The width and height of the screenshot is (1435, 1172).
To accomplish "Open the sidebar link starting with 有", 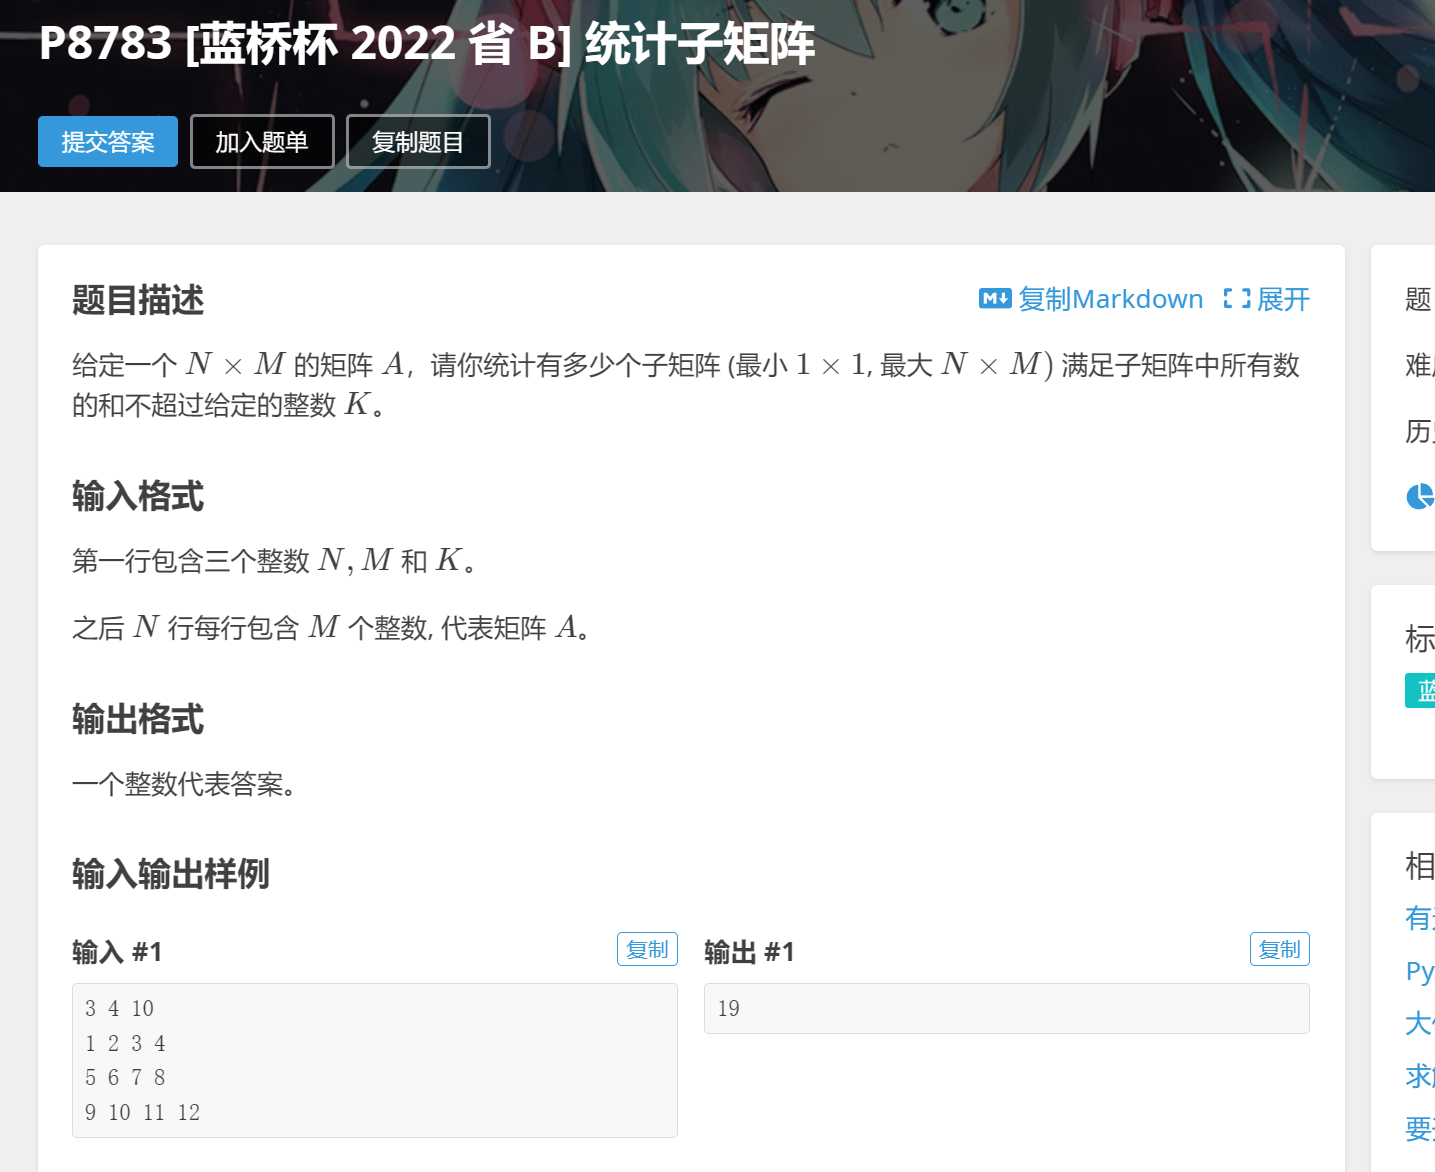I will [1420, 918].
